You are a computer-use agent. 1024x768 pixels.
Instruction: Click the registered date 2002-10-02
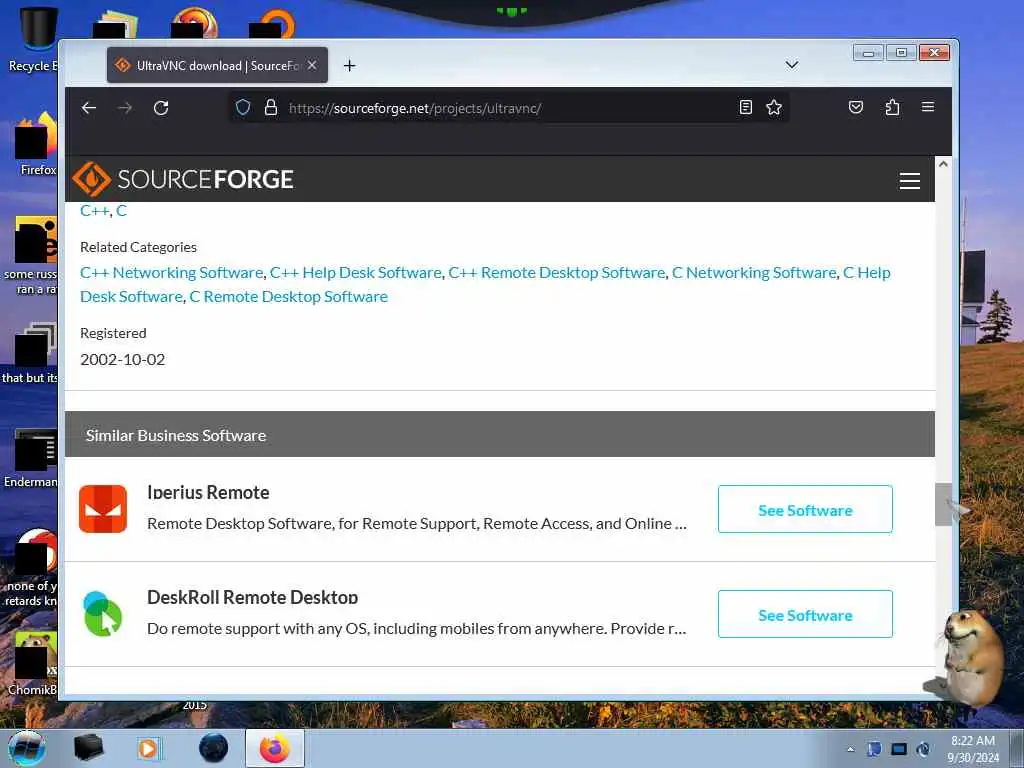[123, 359]
